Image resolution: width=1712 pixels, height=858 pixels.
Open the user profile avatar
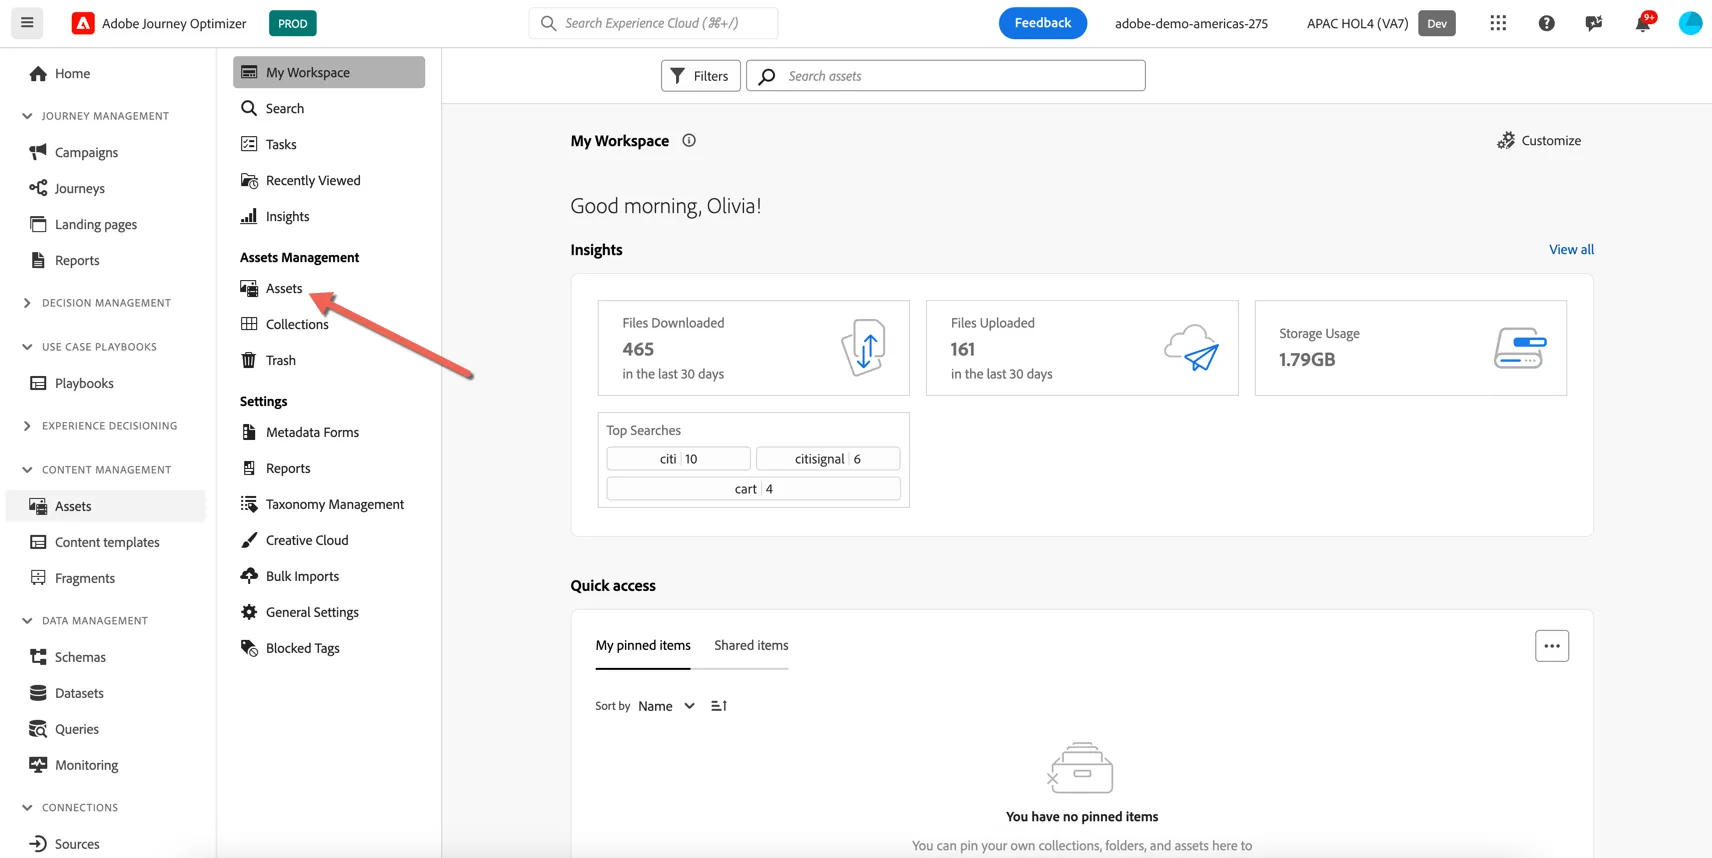pos(1690,23)
